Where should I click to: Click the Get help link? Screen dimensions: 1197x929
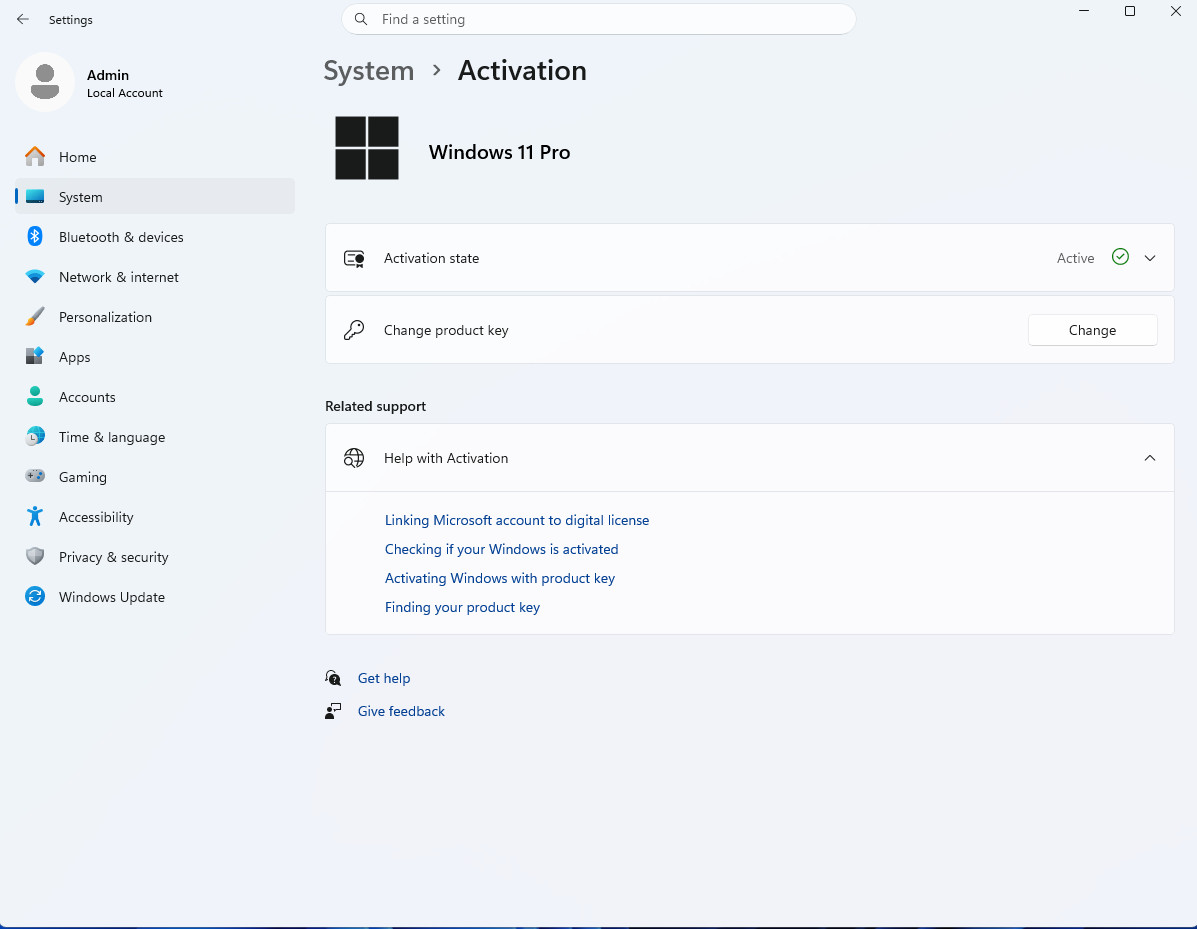point(384,678)
